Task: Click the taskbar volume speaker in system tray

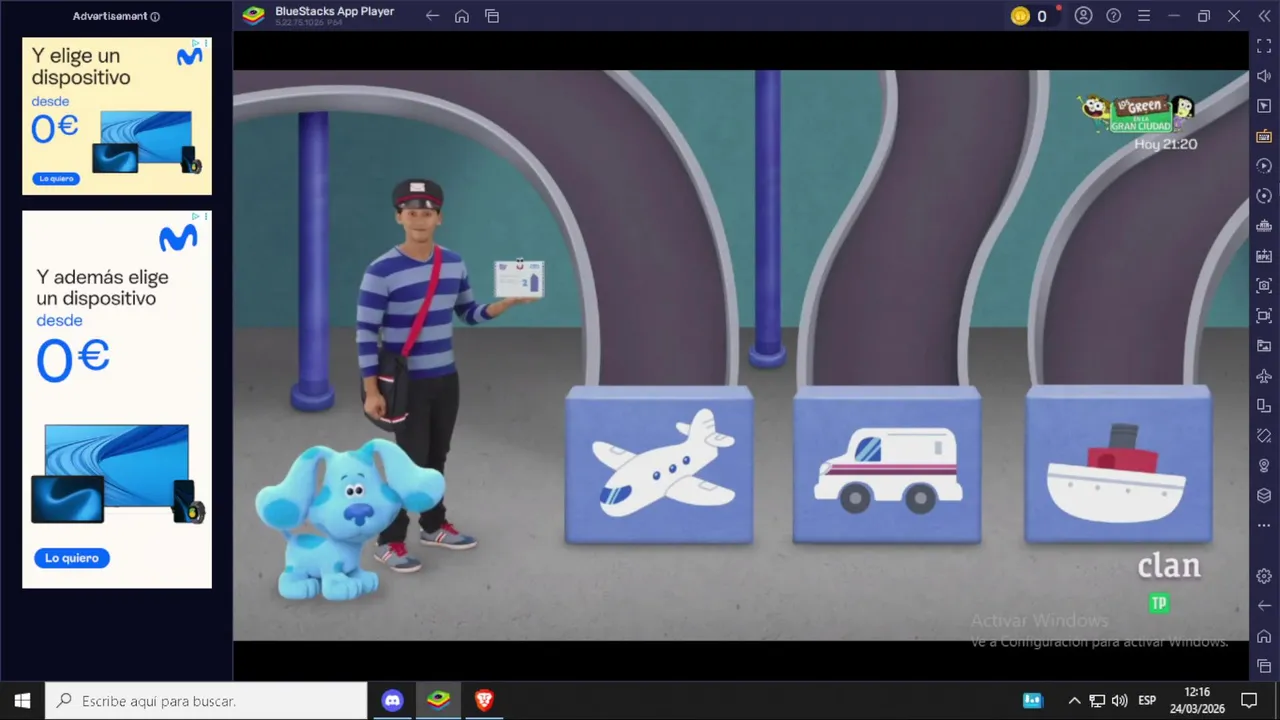Action: click(x=1119, y=701)
